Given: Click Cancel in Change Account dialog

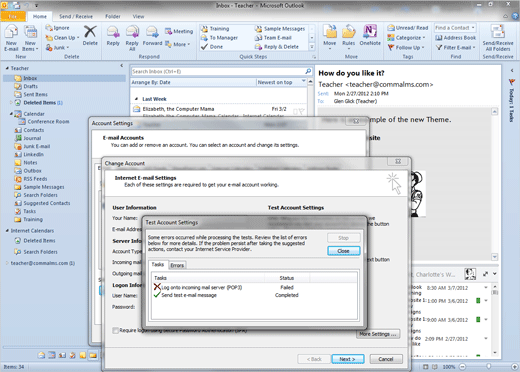Looking at the screenshot, I should (386, 359).
